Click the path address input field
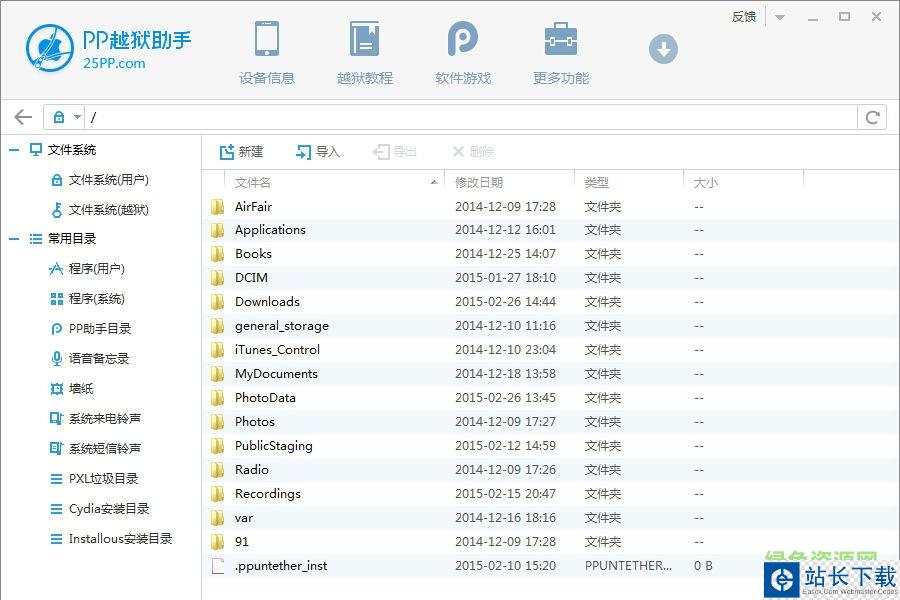900x600 pixels. click(x=470, y=117)
